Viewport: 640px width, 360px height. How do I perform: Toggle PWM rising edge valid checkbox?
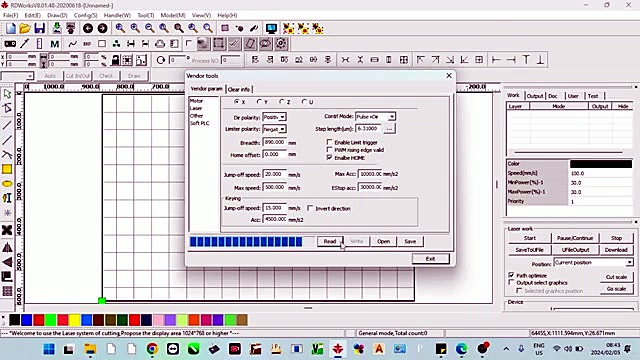click(x=329, y=150)
